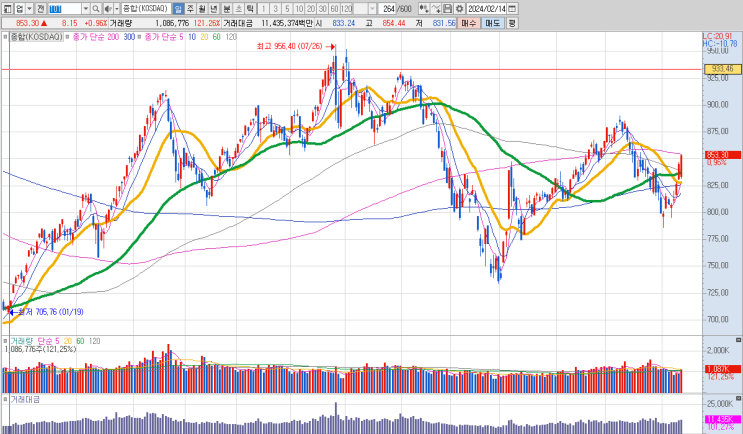This screenshot has width=743, height=434.
Task: Choose the 30 interval button
Action: [x=323, y=9]
